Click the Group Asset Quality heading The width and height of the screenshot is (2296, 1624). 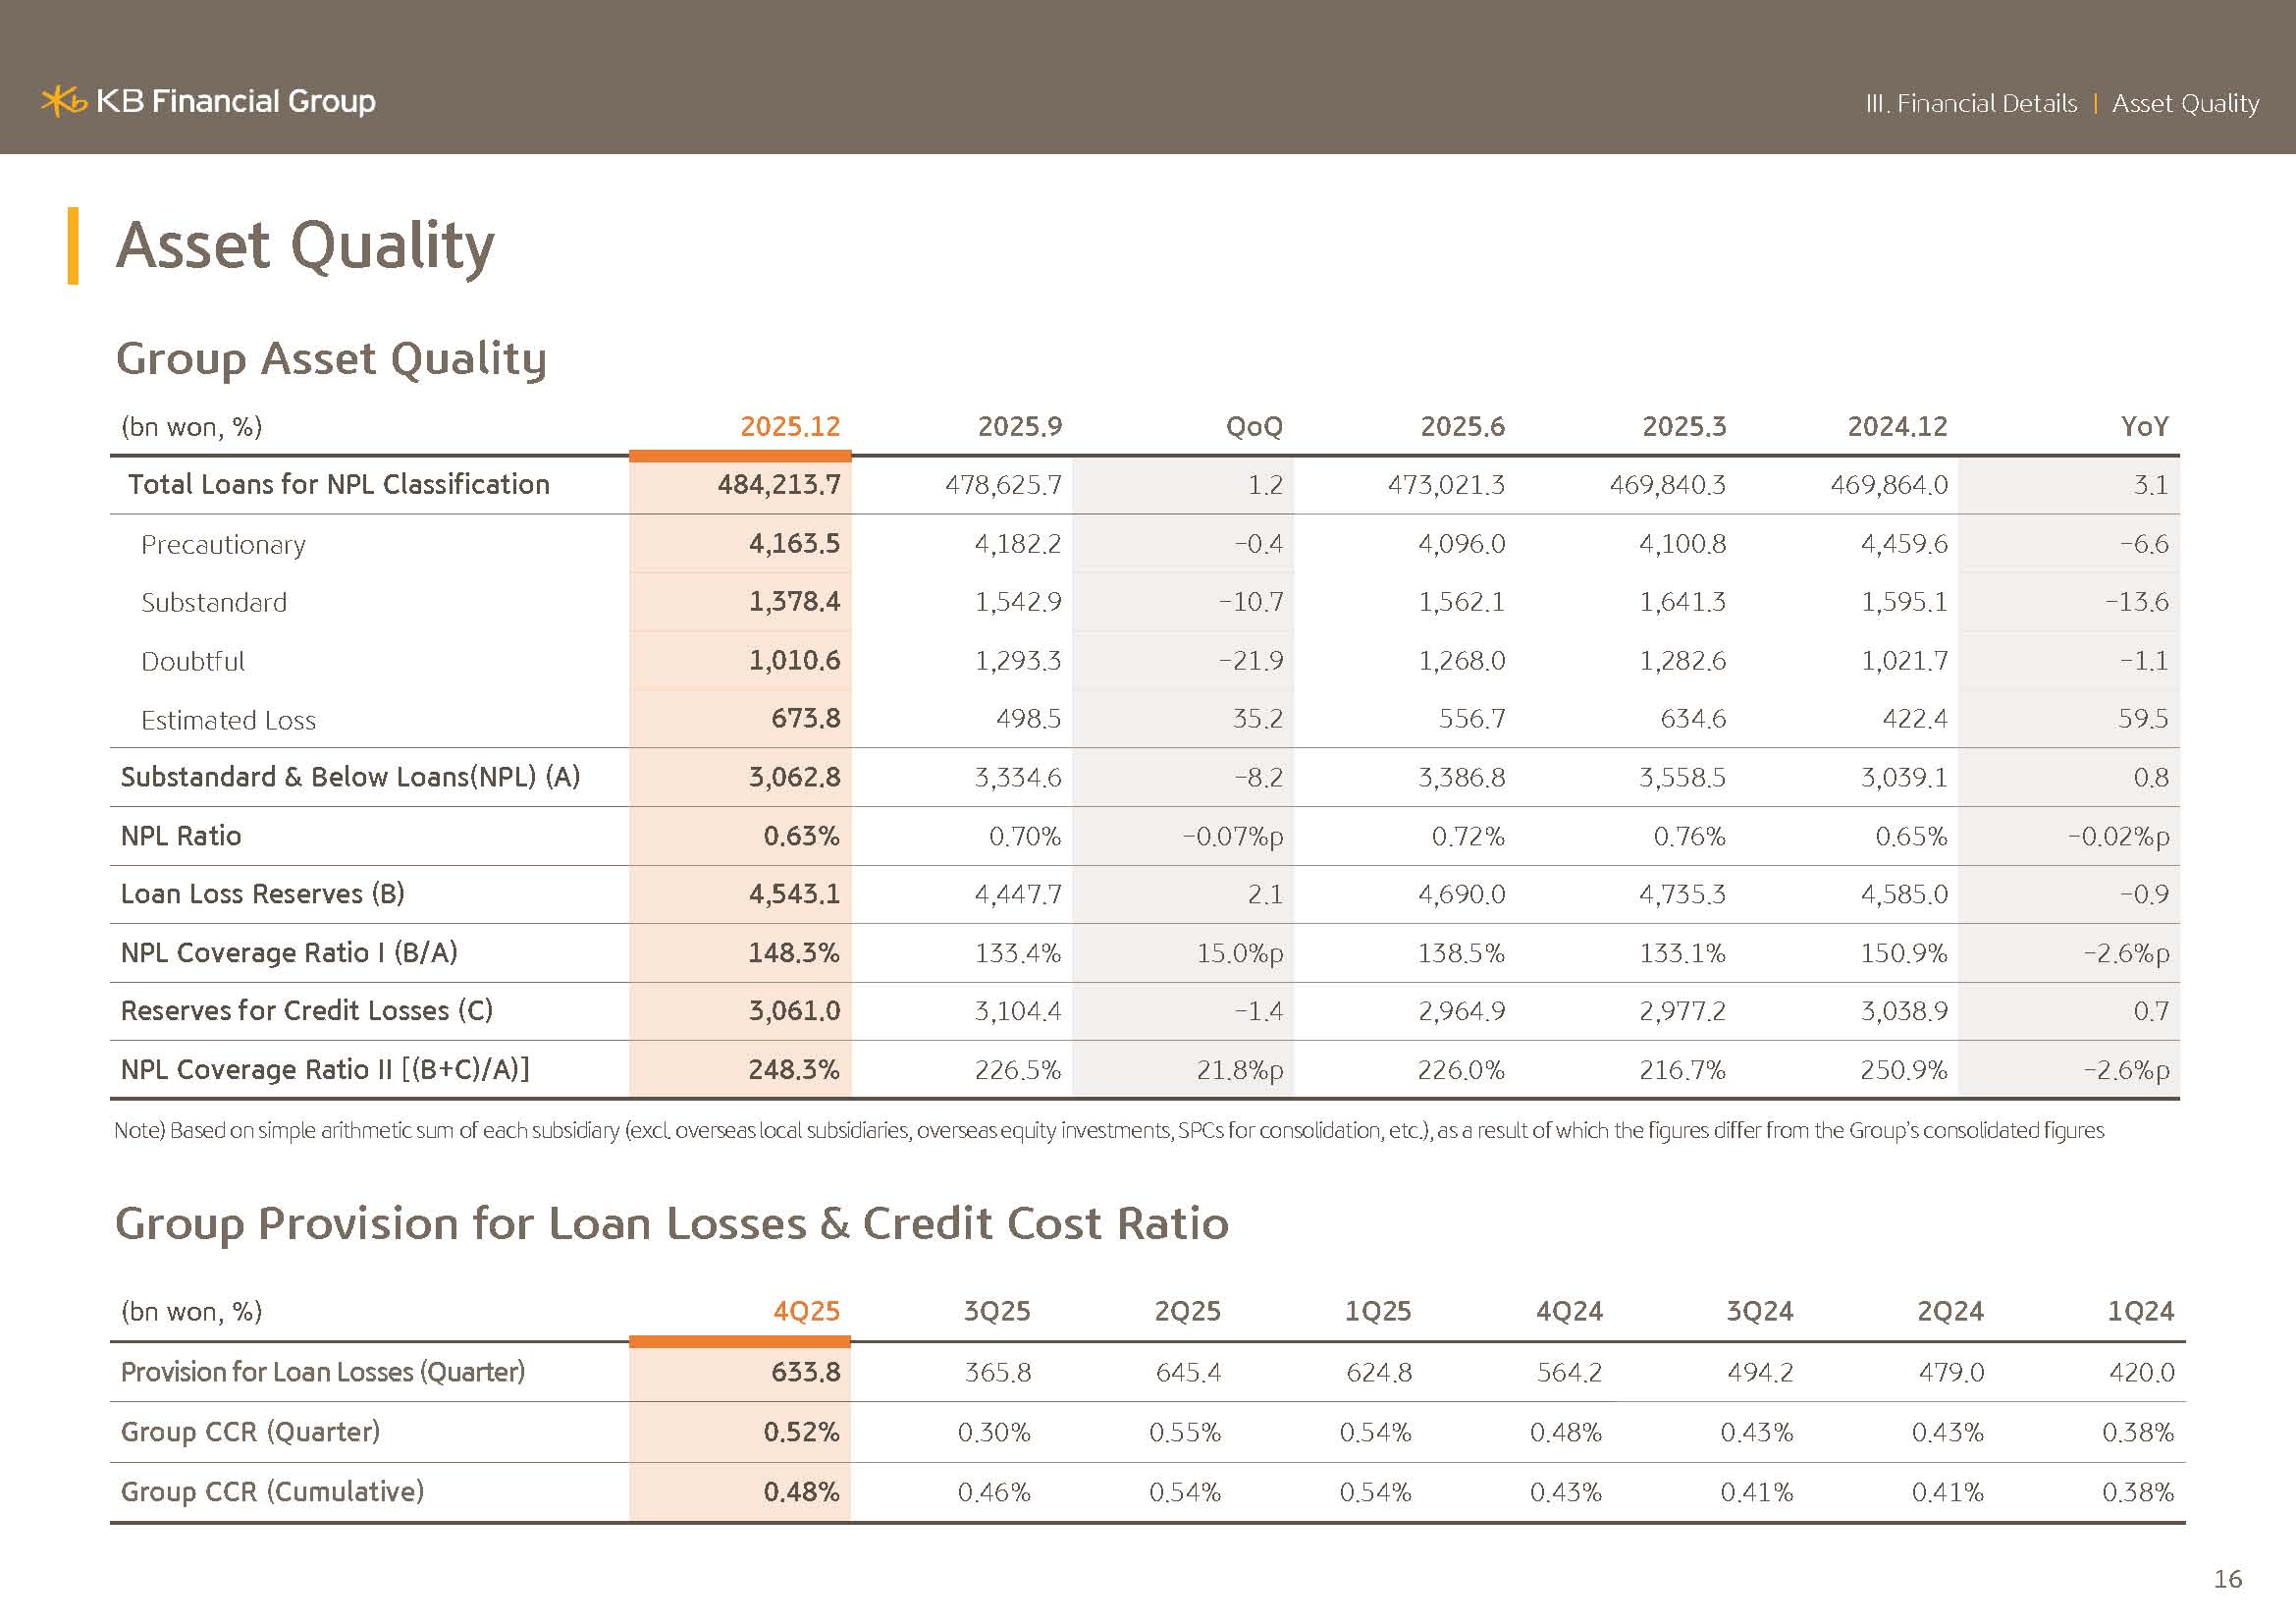tap(331, 359)
